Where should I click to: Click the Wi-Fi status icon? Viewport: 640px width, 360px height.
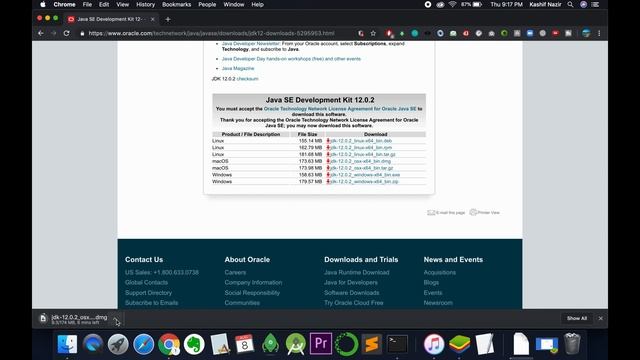point(452,4)
